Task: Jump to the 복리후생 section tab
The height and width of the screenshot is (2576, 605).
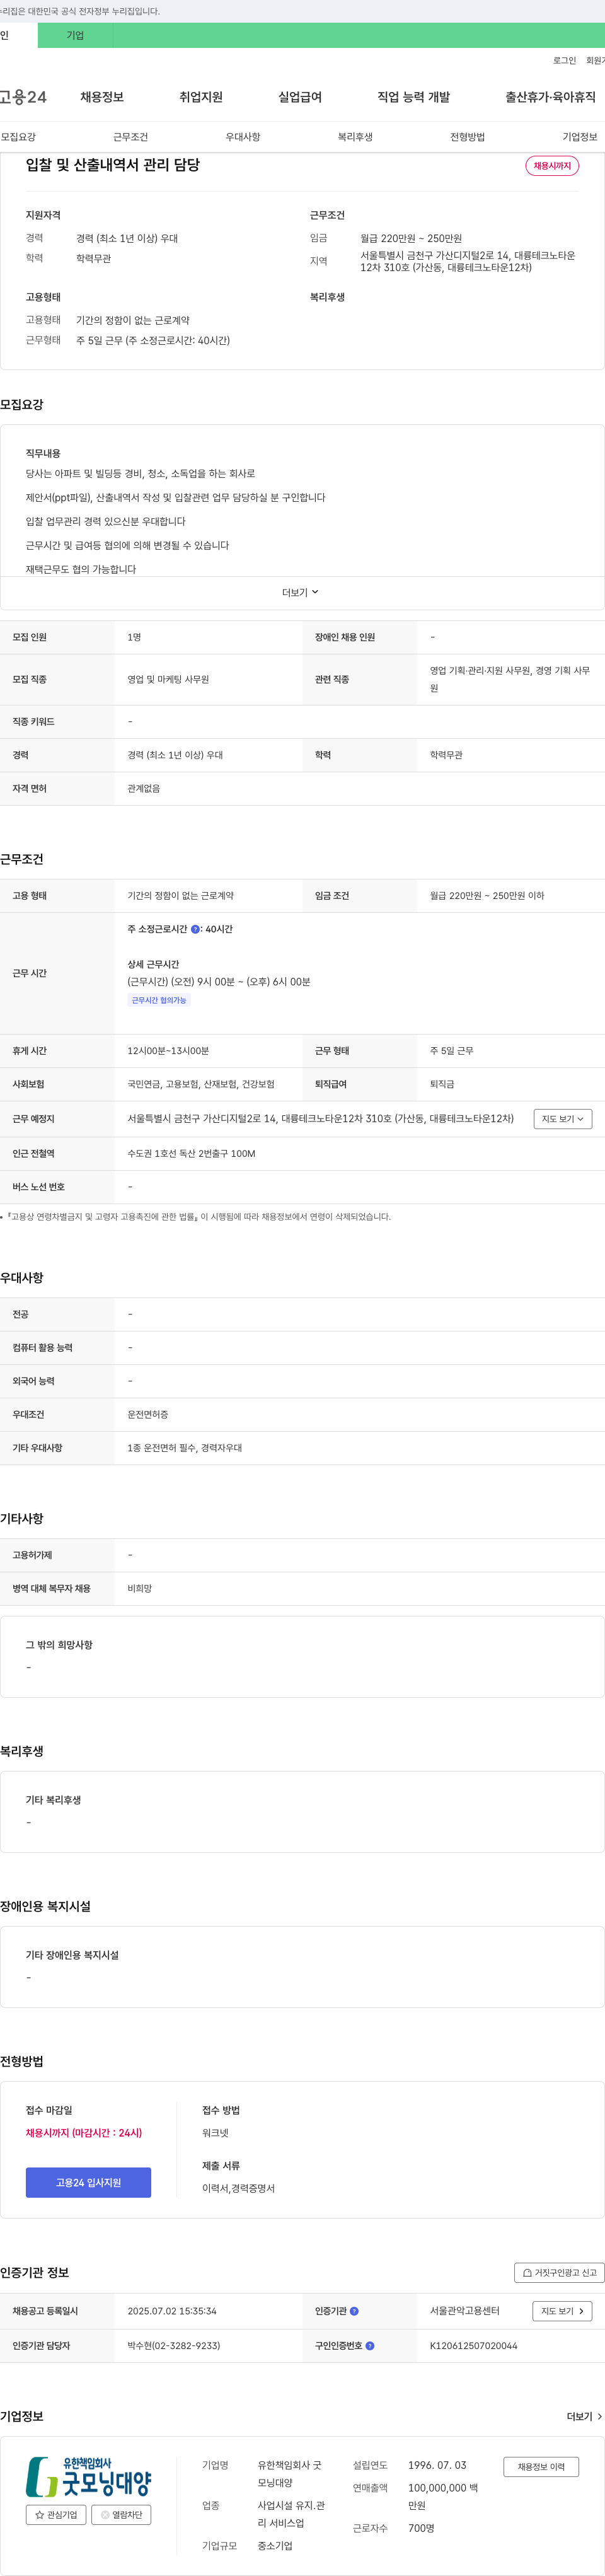Action: 355,137
